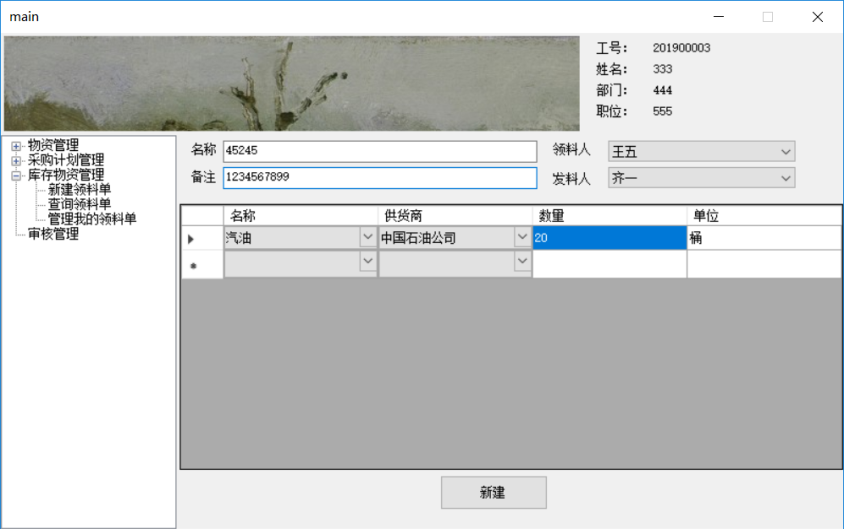The height and width of the screenshot is (529, 844).
Task: Minimize the main window
Action: (x=719, y=17)
